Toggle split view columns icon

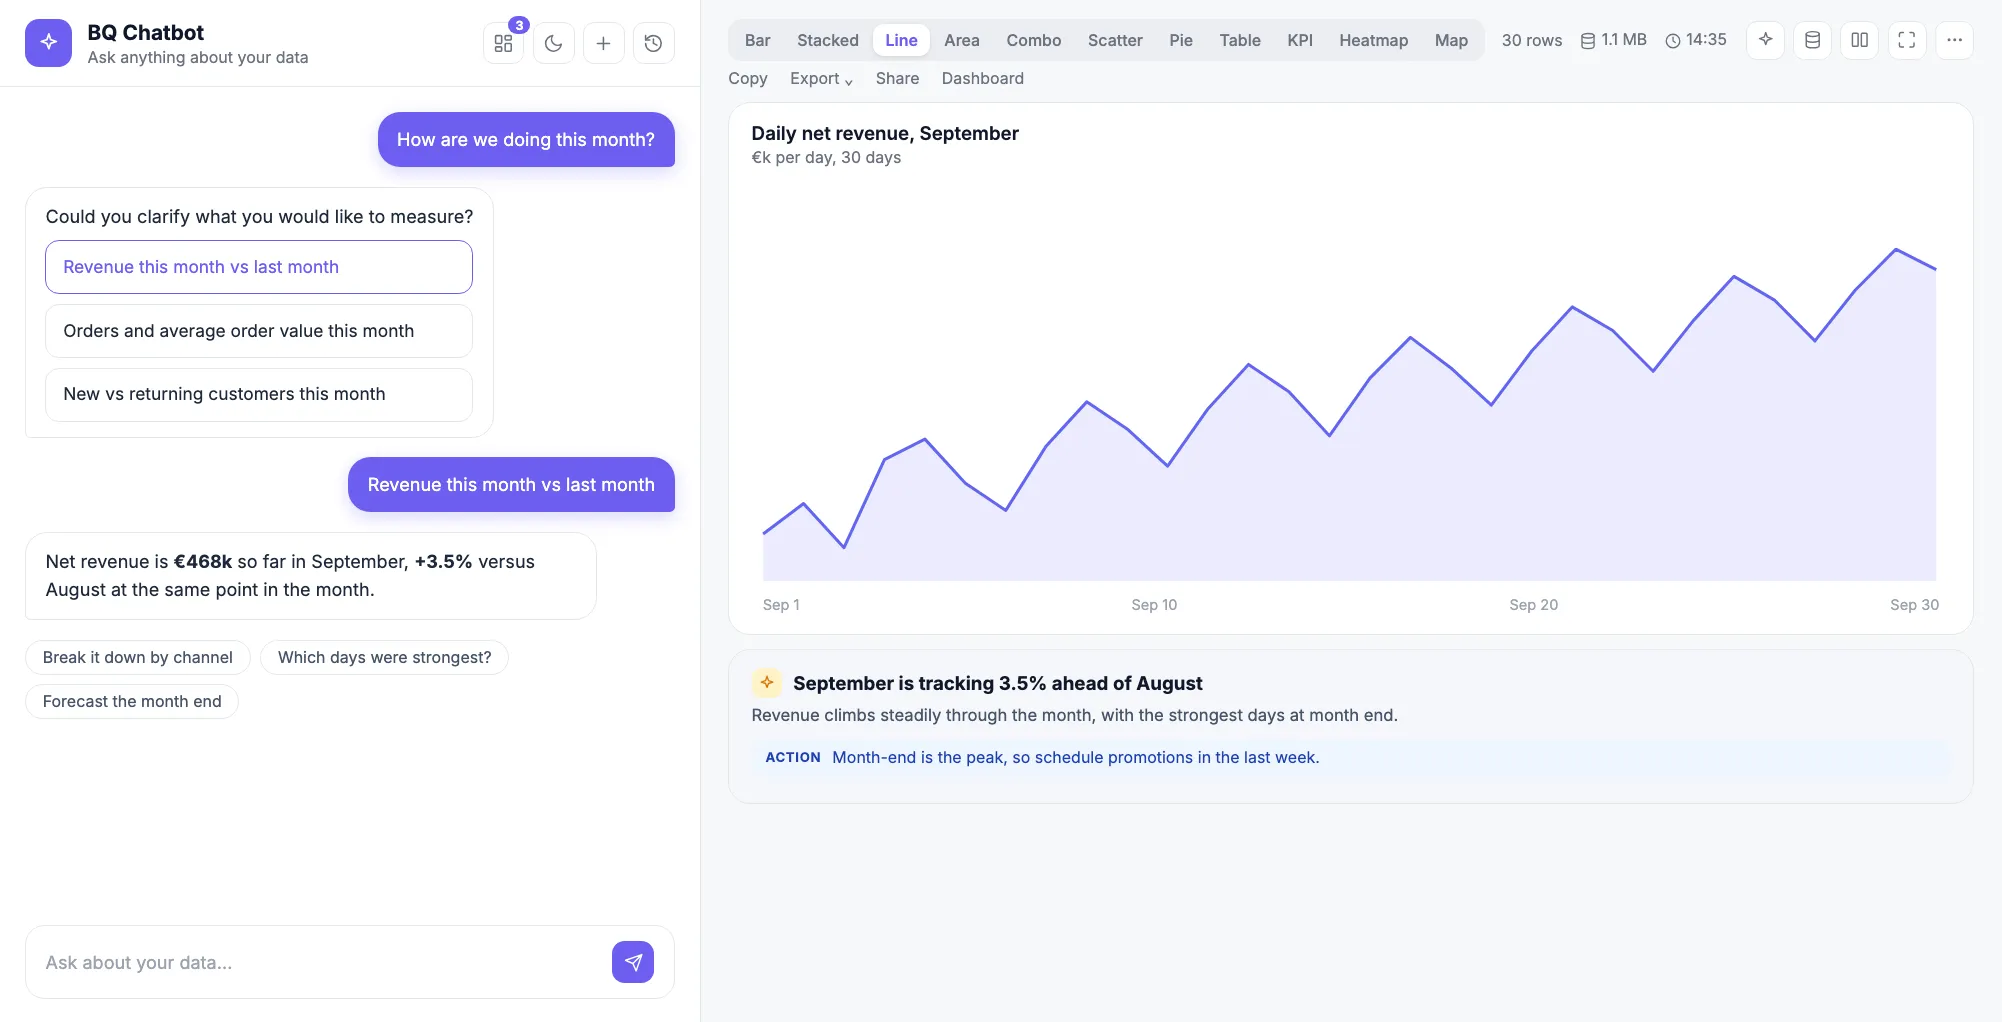point(1860,40)
